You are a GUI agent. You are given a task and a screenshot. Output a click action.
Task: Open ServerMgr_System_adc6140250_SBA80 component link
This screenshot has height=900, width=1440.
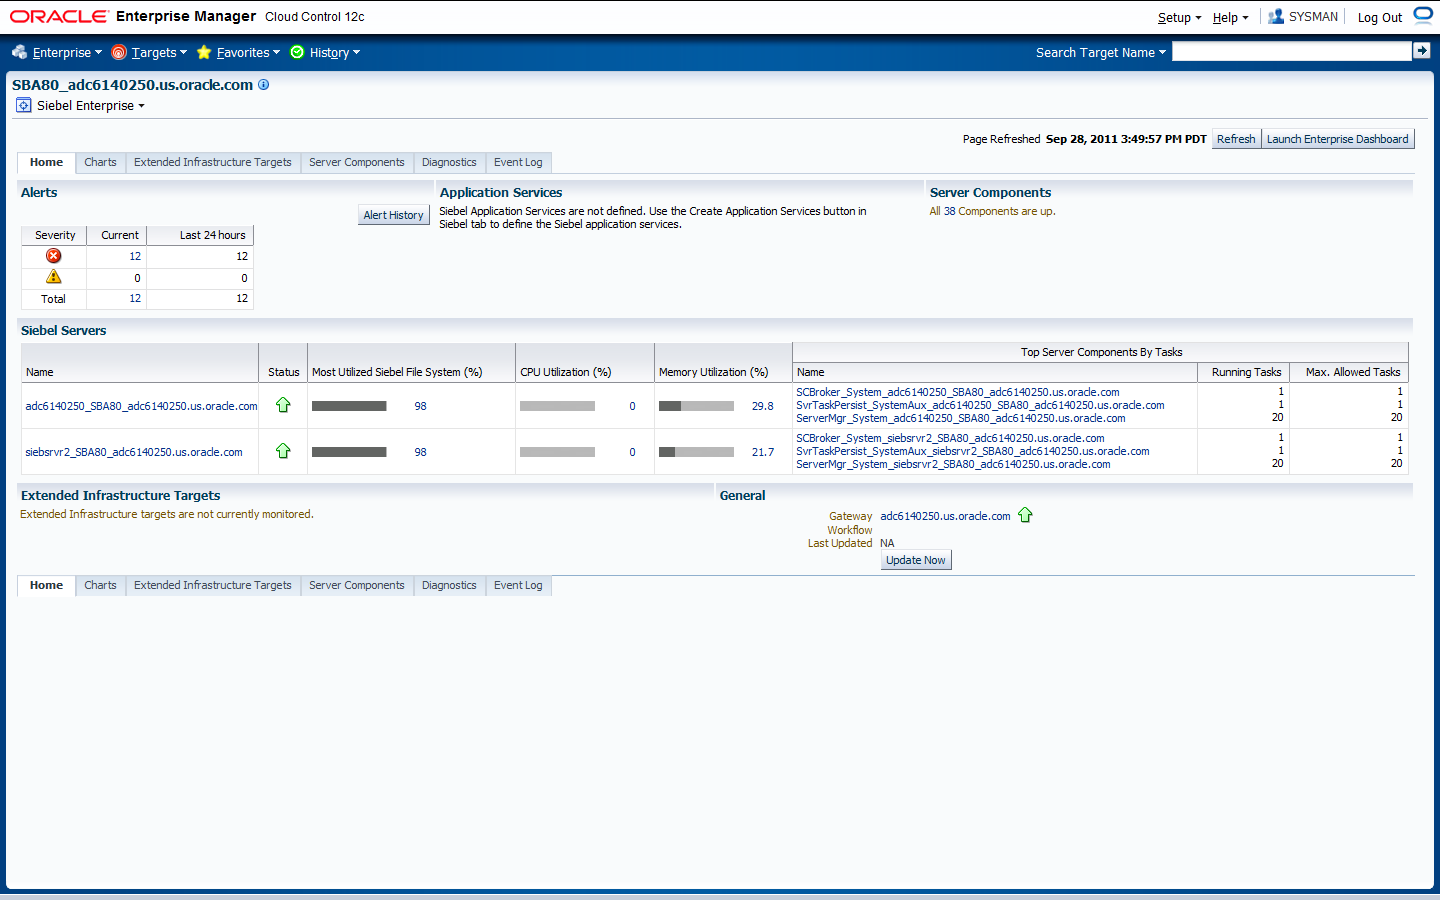point(961,418)
